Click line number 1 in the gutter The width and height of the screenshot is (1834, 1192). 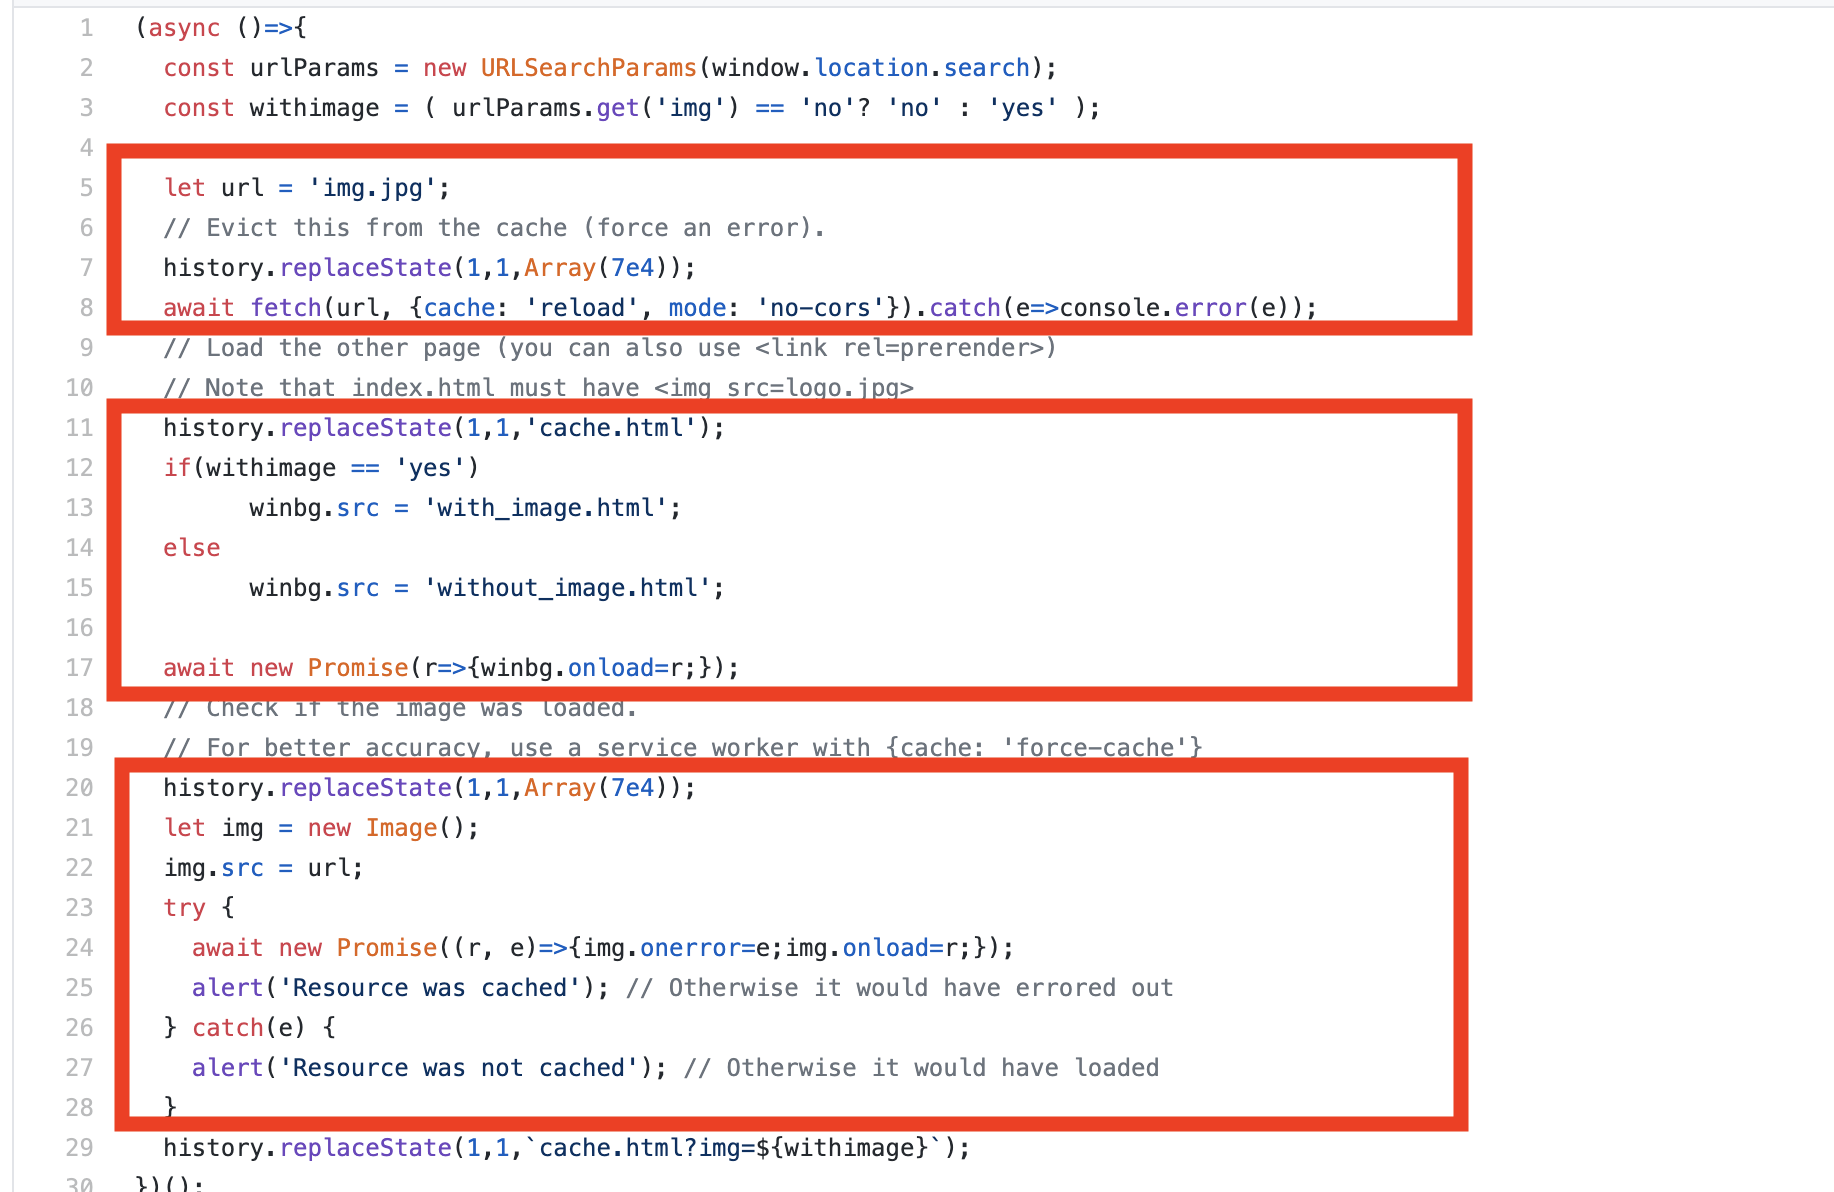(x=87, y=28)
